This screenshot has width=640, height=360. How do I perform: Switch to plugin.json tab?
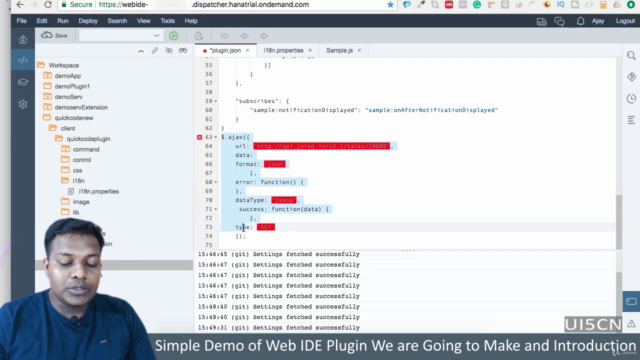click(x=225, y=51)
